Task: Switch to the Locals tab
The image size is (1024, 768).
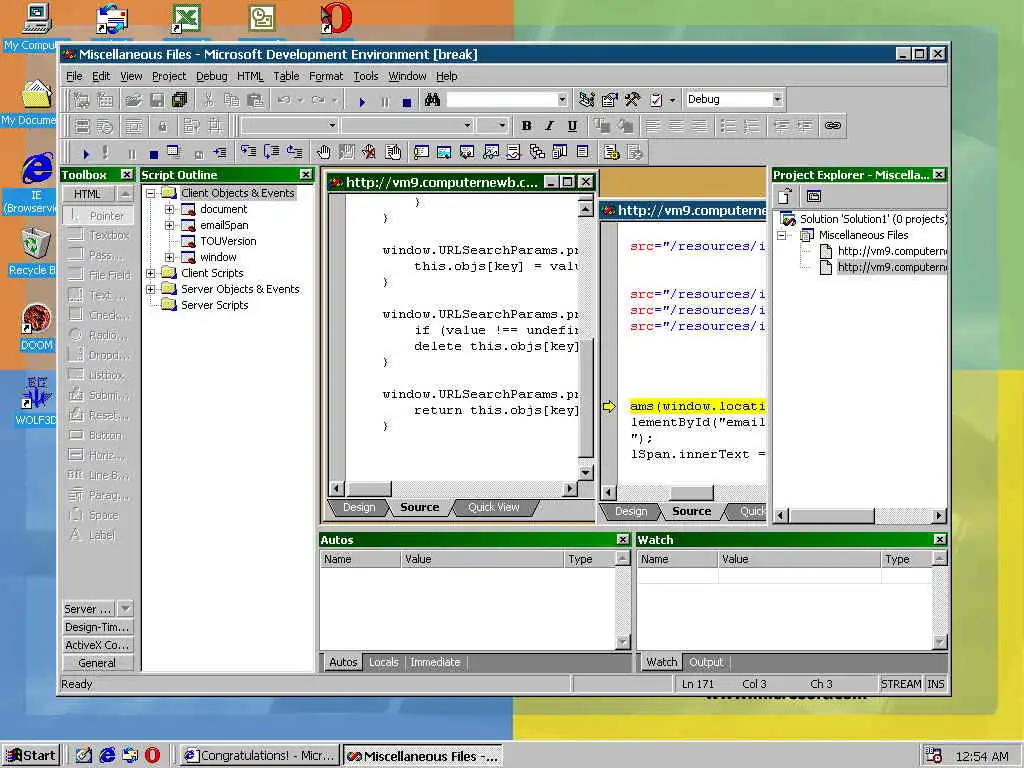Action: click(x=383, y=662)
